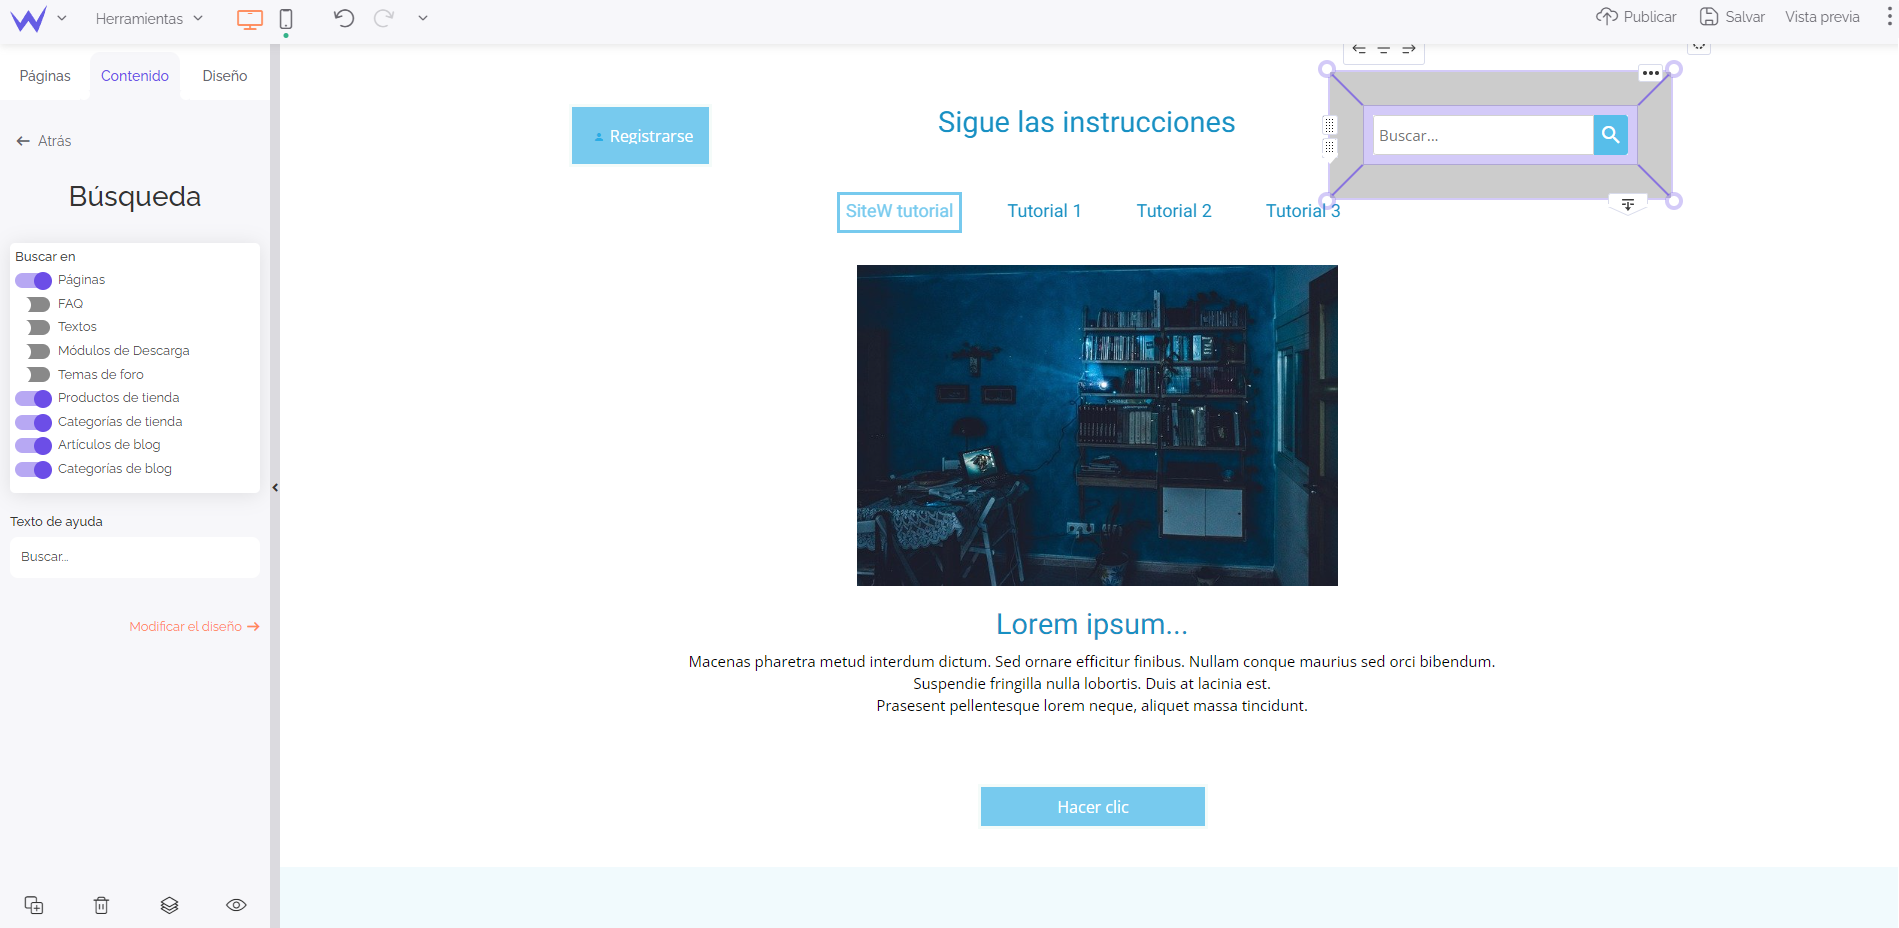Open the search block three-dots menu

pos(1651,73)
